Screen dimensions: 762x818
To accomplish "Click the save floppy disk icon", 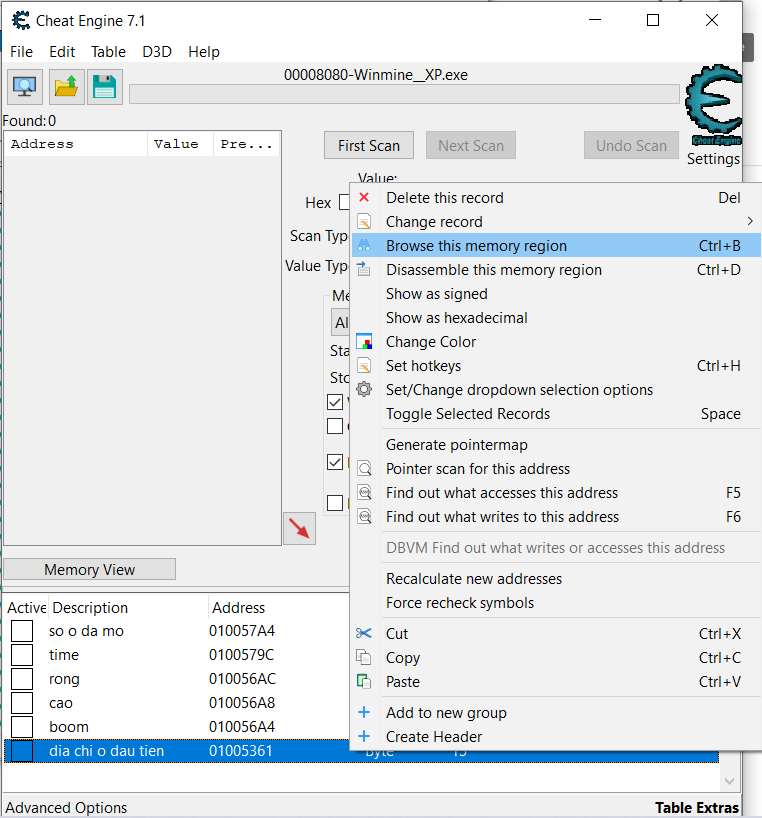I will coord(104,87).
